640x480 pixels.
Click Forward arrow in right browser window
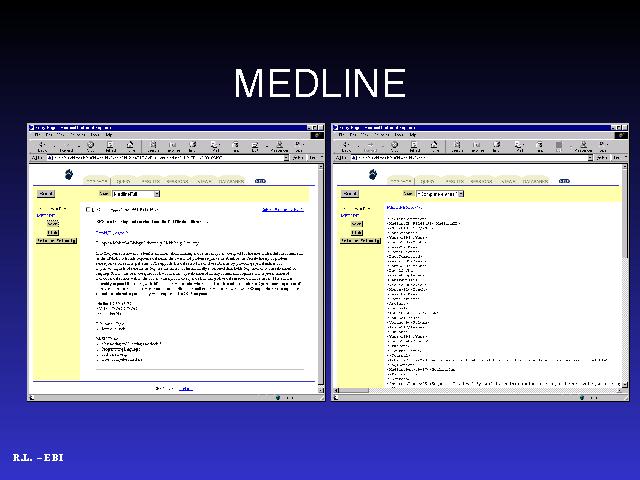click(x=368, y=146)
